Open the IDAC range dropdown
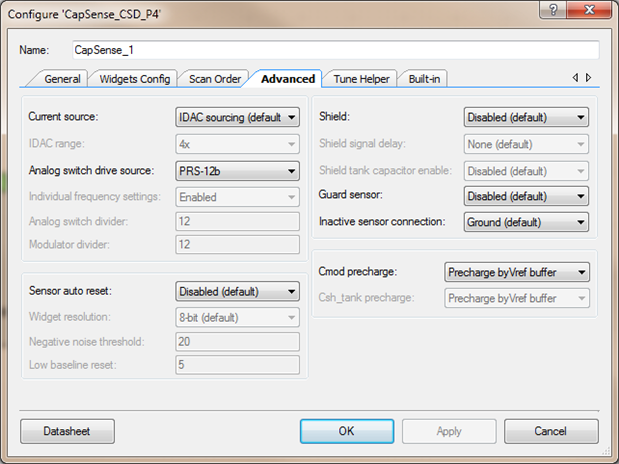This screenshot has height=464, width=619. point(237,144)
